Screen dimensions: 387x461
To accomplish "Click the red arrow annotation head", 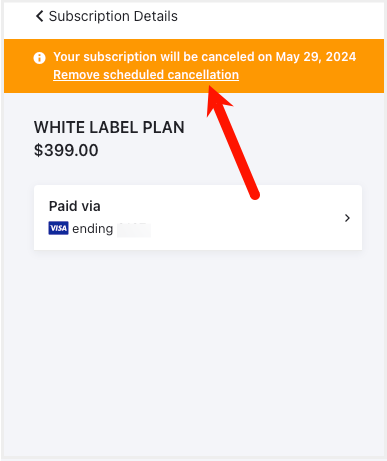I will click(x=216, y=100).
